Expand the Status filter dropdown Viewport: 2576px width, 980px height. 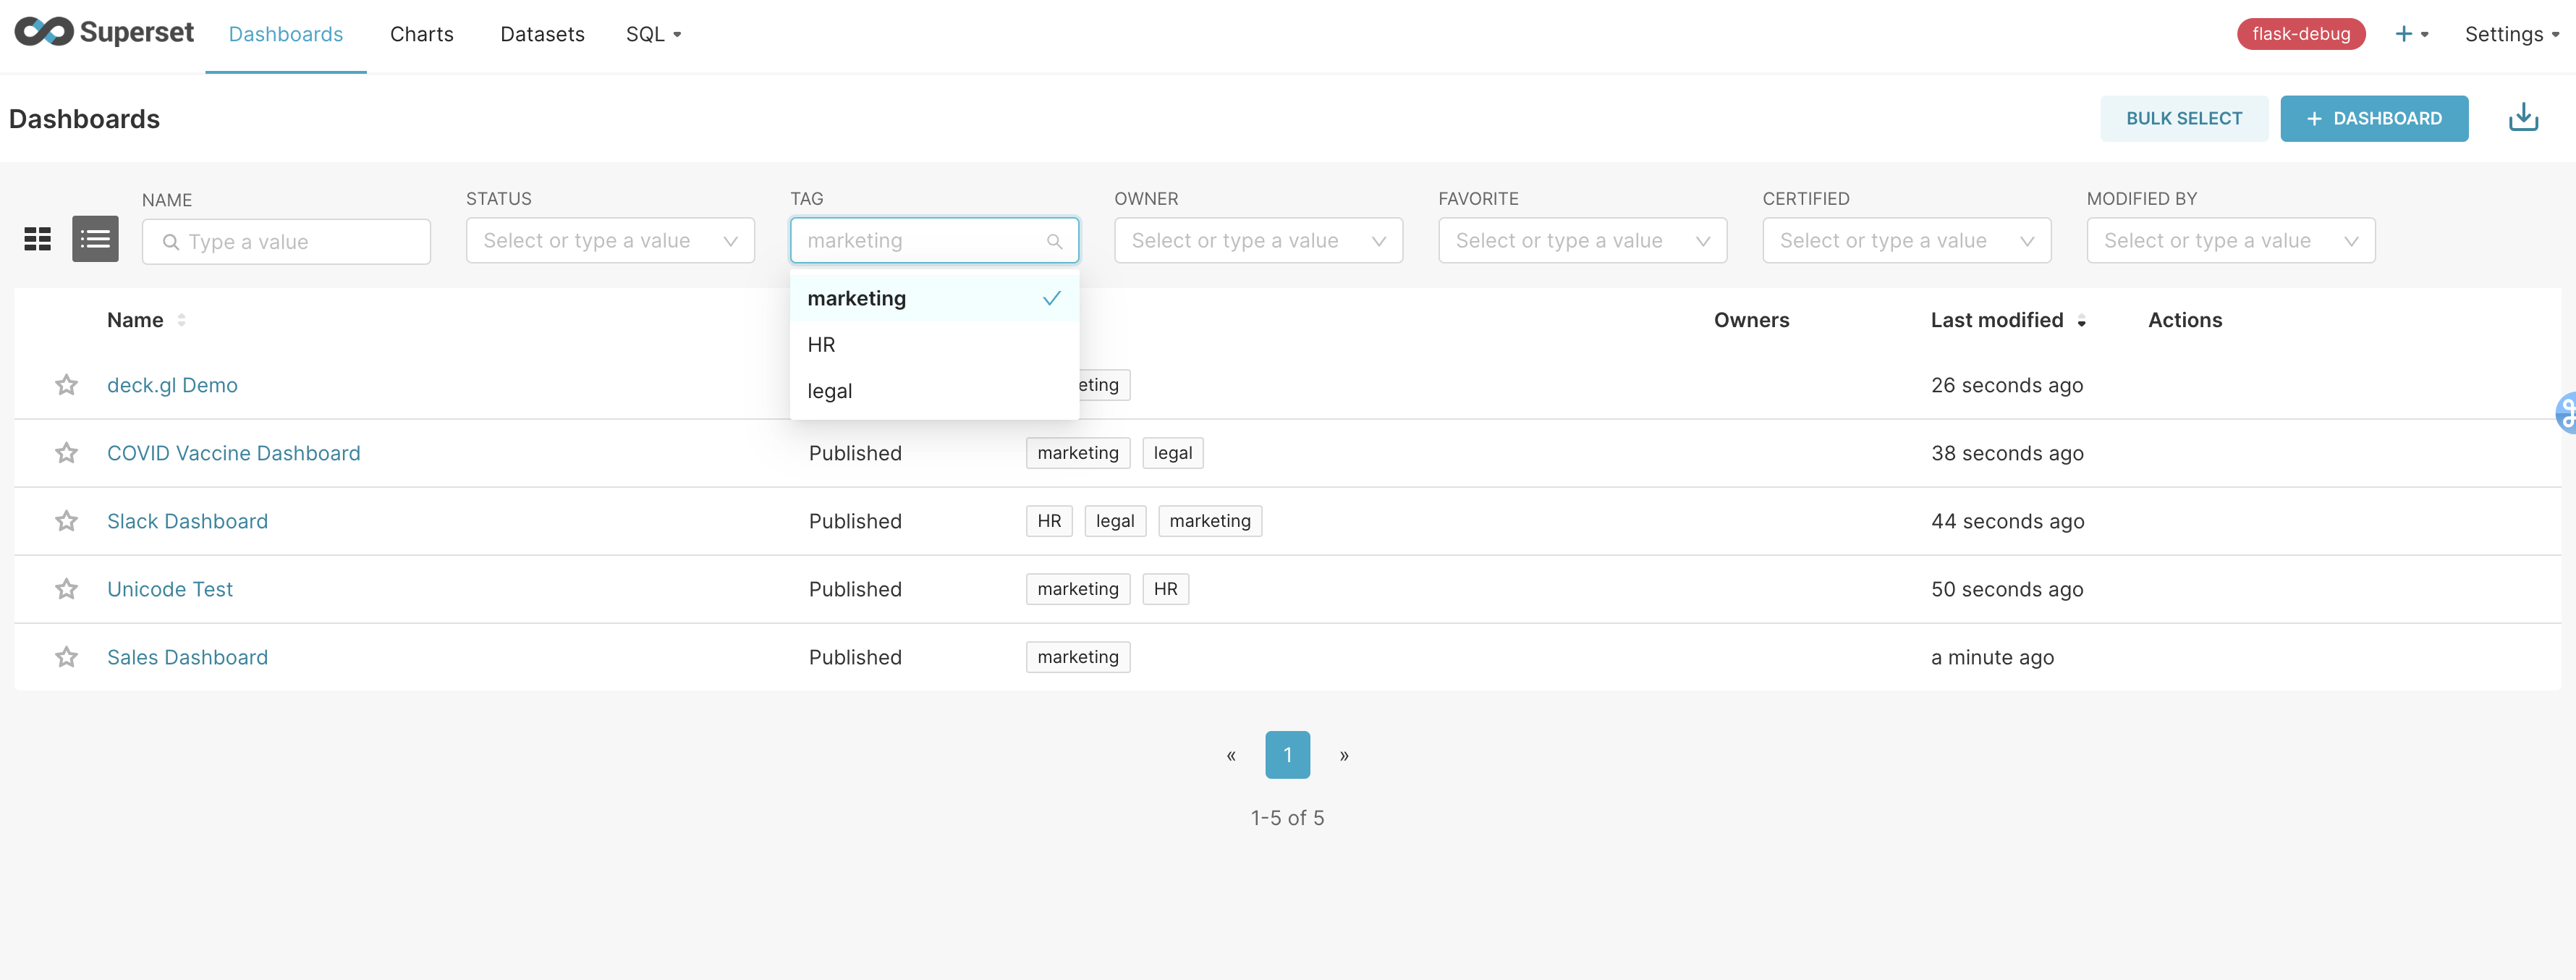pos(609,241)
